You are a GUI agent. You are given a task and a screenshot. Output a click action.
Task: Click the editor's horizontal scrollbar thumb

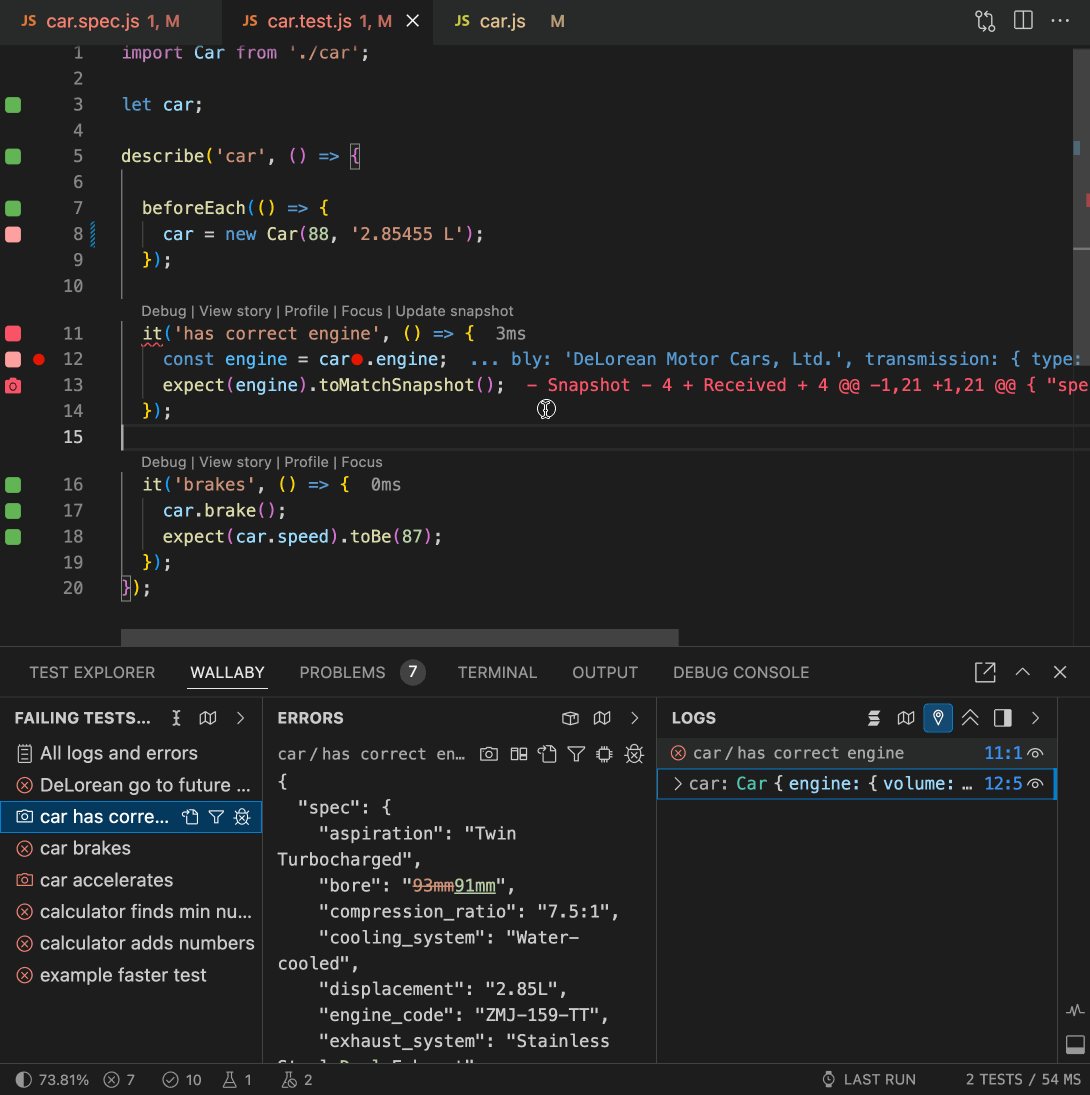coord(399,636)
